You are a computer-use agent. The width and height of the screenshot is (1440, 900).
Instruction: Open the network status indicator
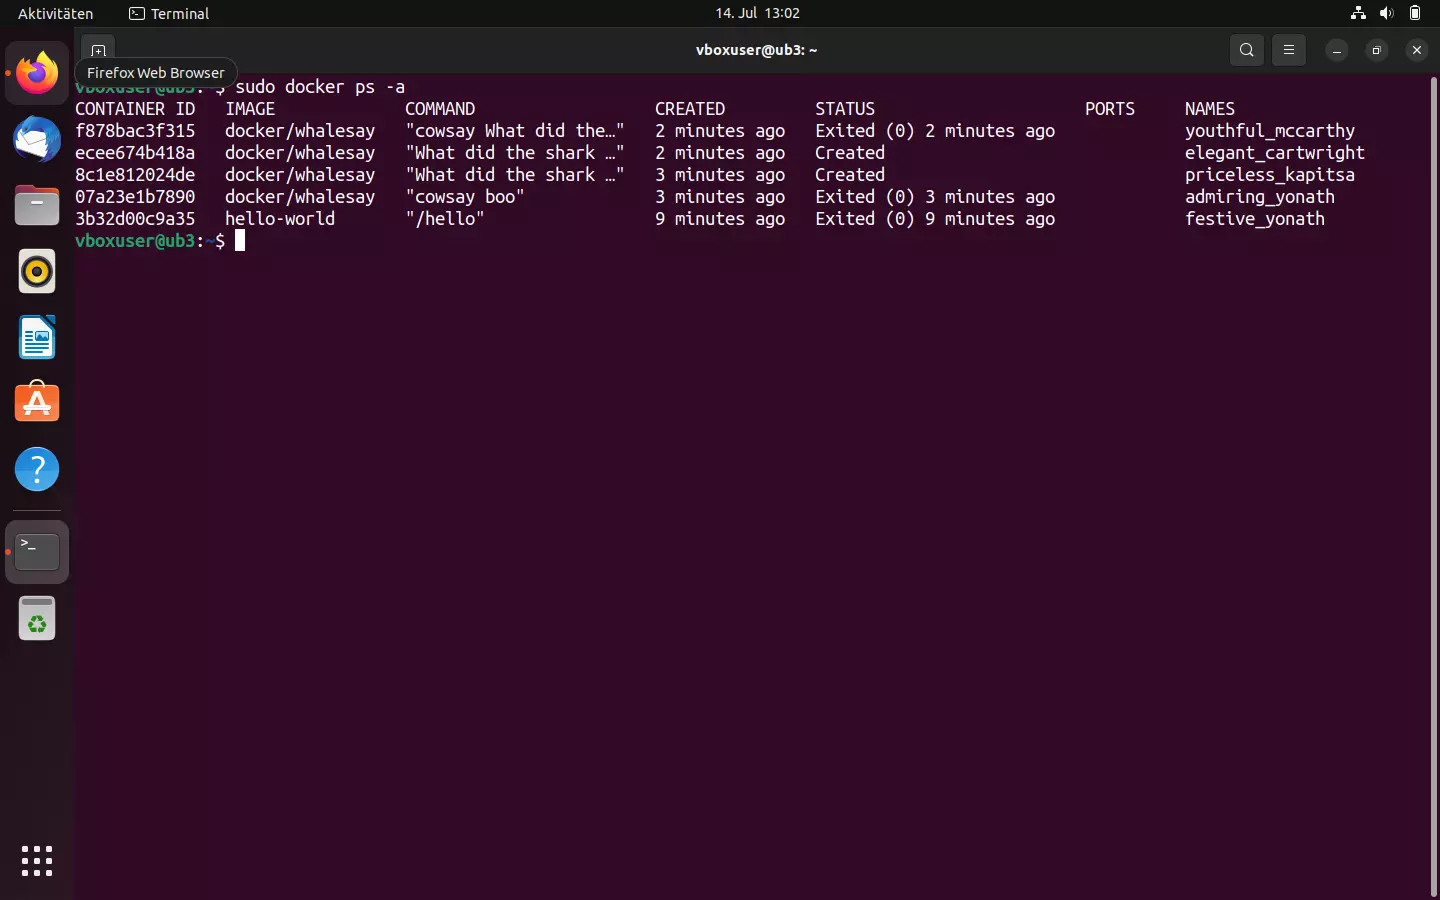1358,13
